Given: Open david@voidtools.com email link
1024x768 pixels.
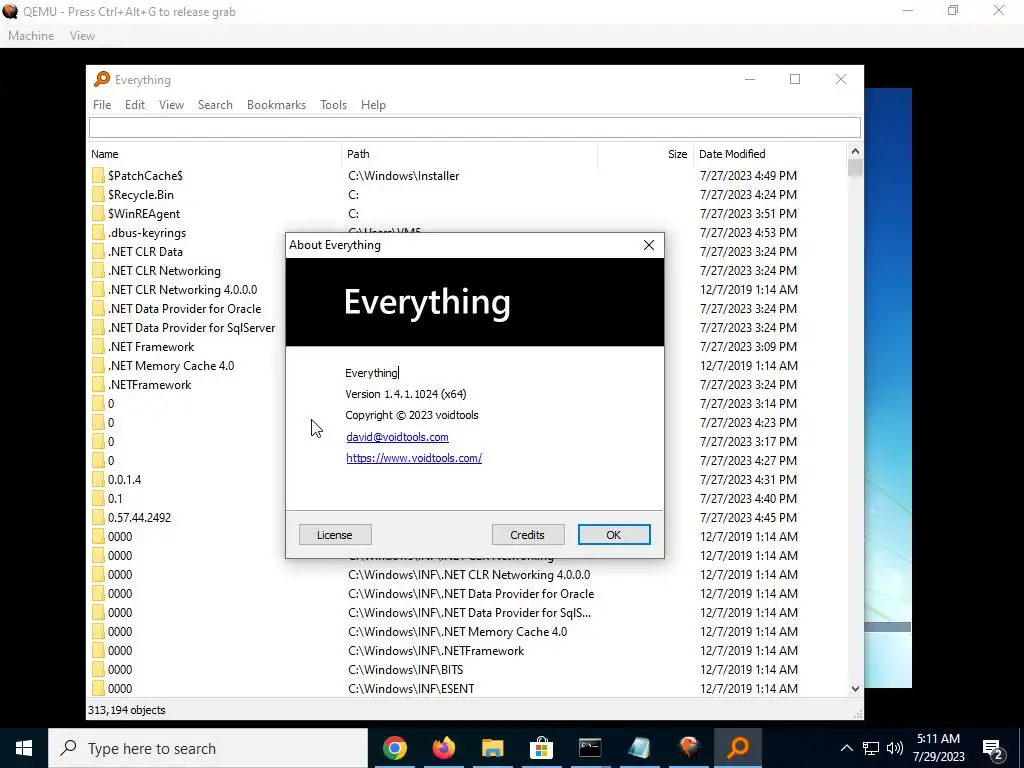Looking at the screenshot, I should (x=397, y=437).
